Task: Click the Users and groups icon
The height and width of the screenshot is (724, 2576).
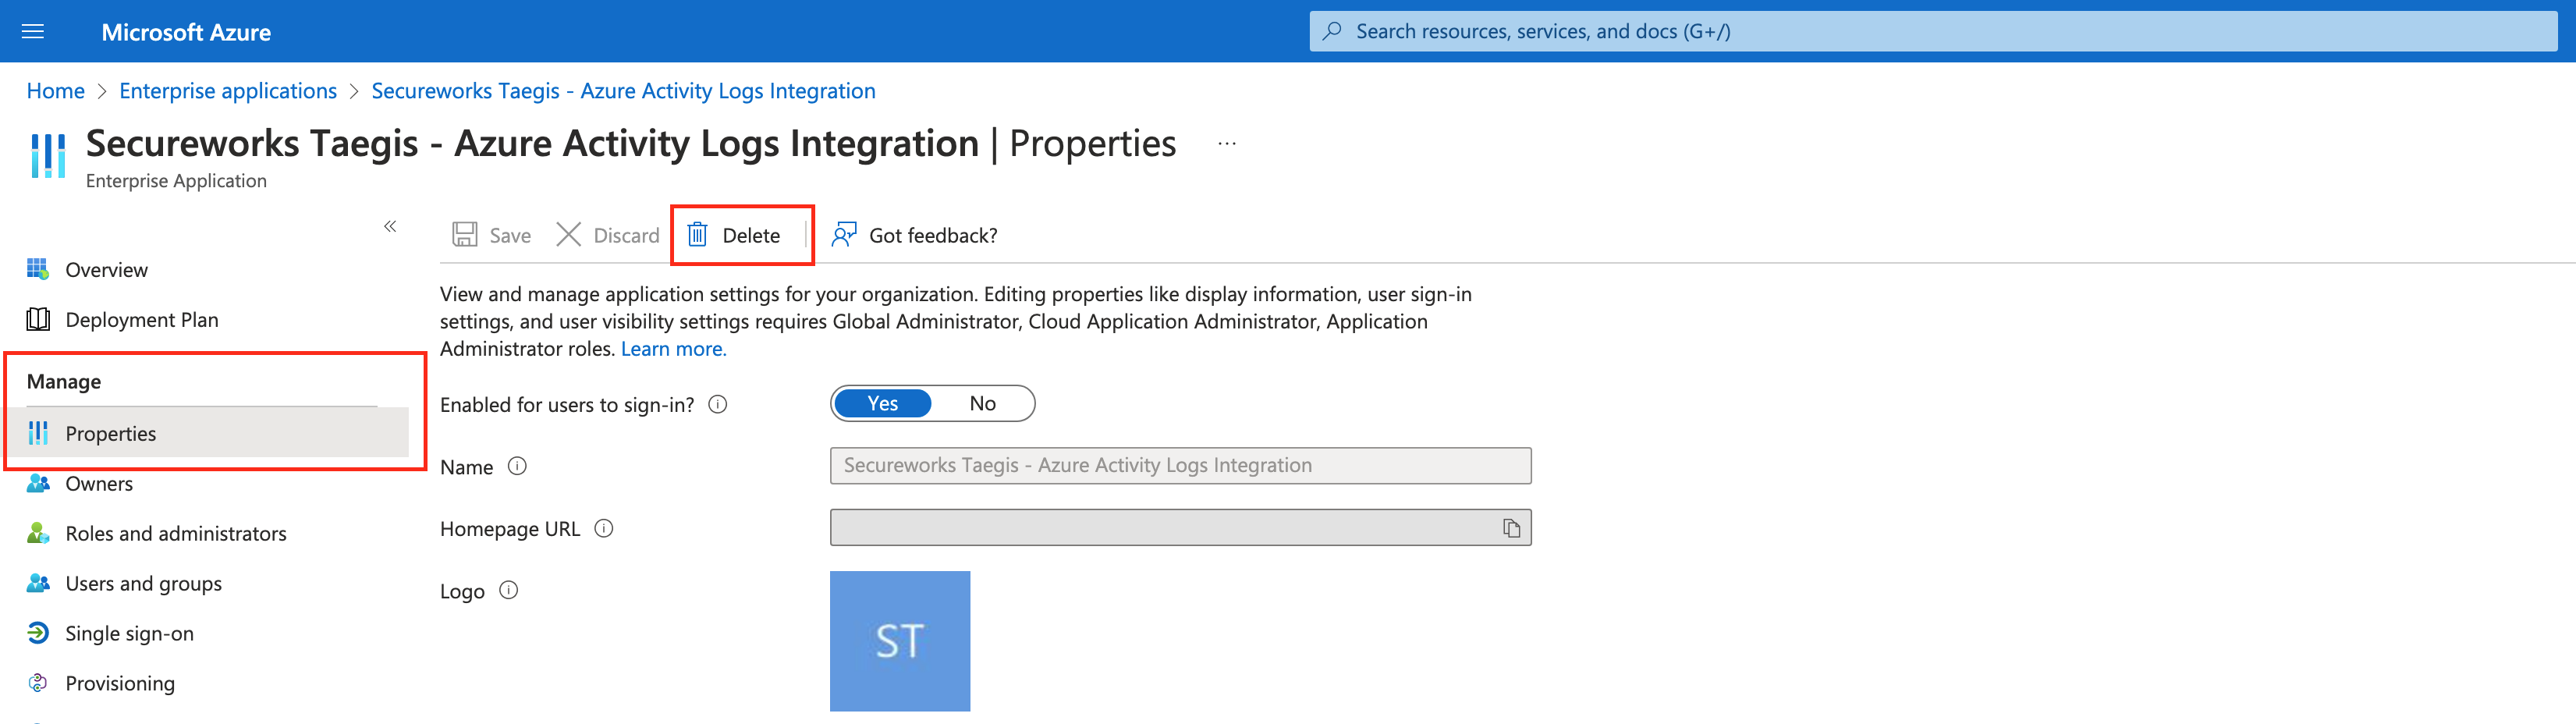Action: pos(38,583)
